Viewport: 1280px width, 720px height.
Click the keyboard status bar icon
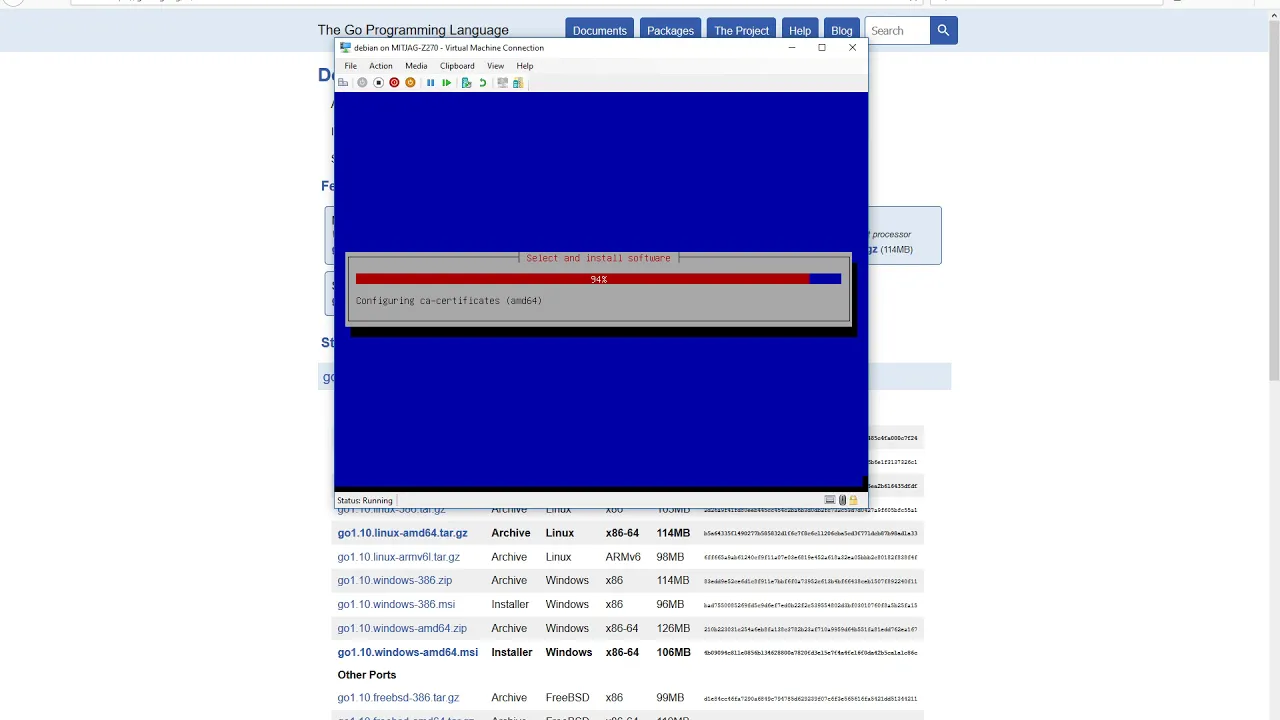coord(830,500)
